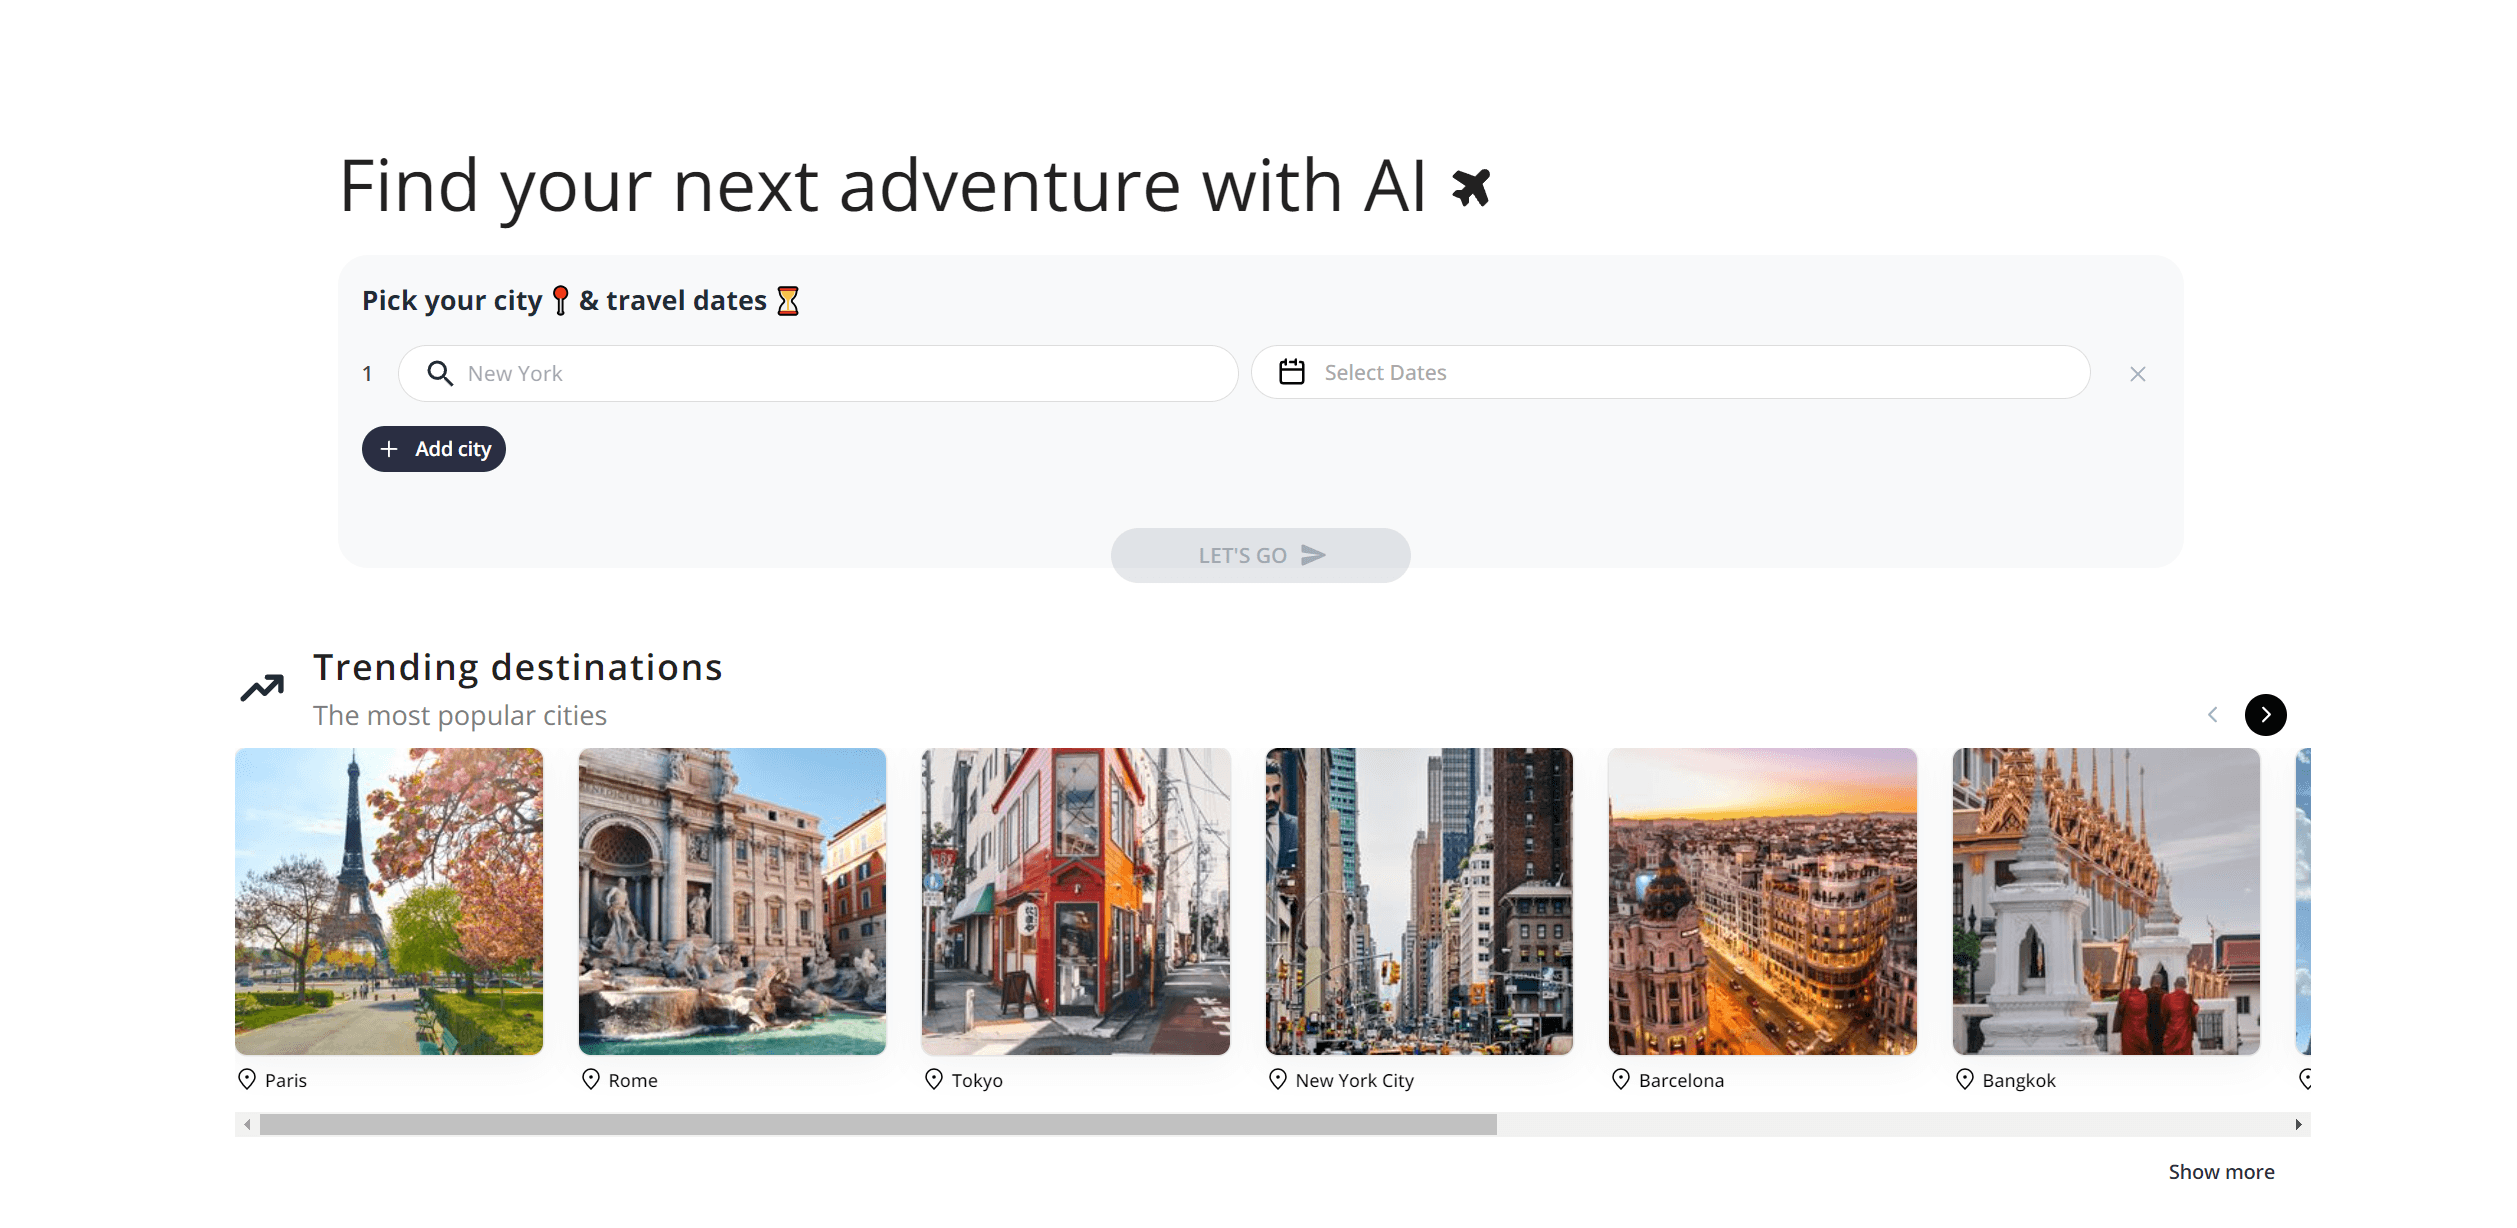Click the search icon in city field
This screenshot has height=1228, width=2517.
(440, 372)
